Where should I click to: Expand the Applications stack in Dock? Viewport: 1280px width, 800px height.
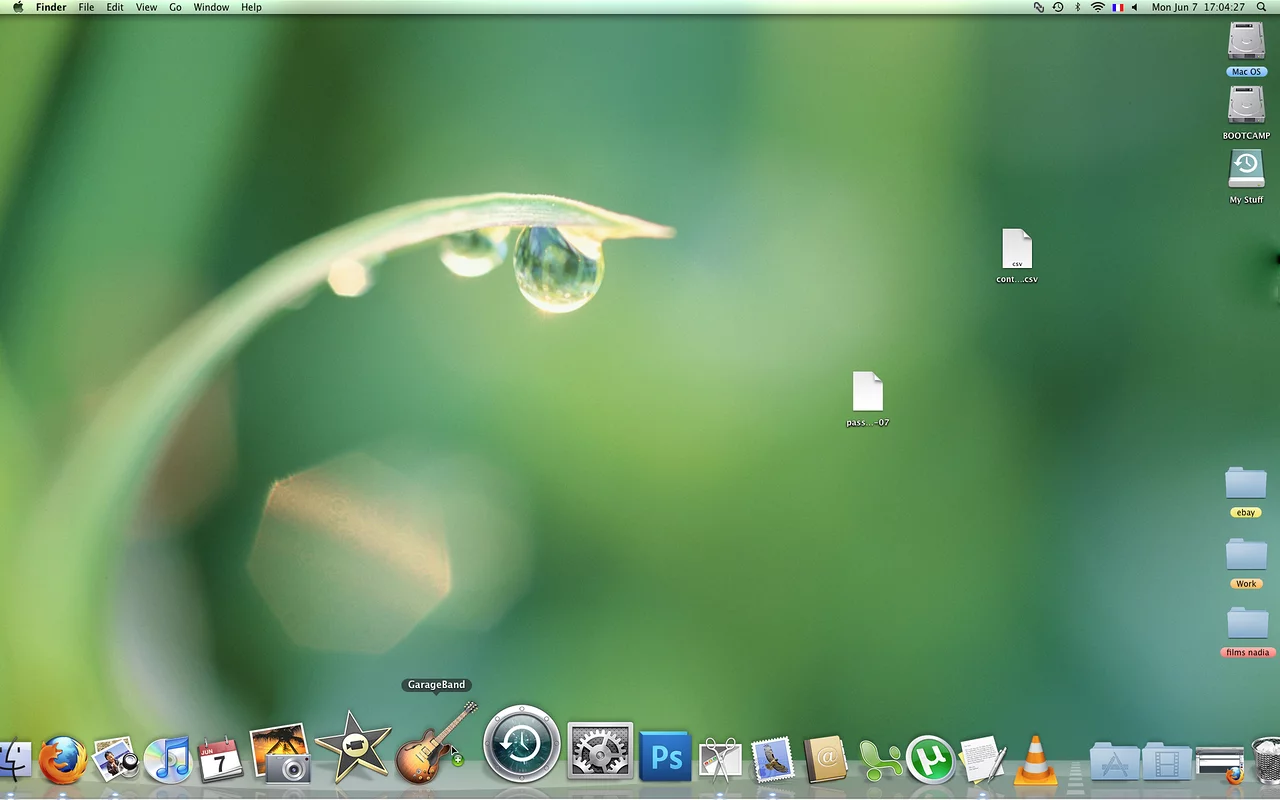tap(1114, 762)
